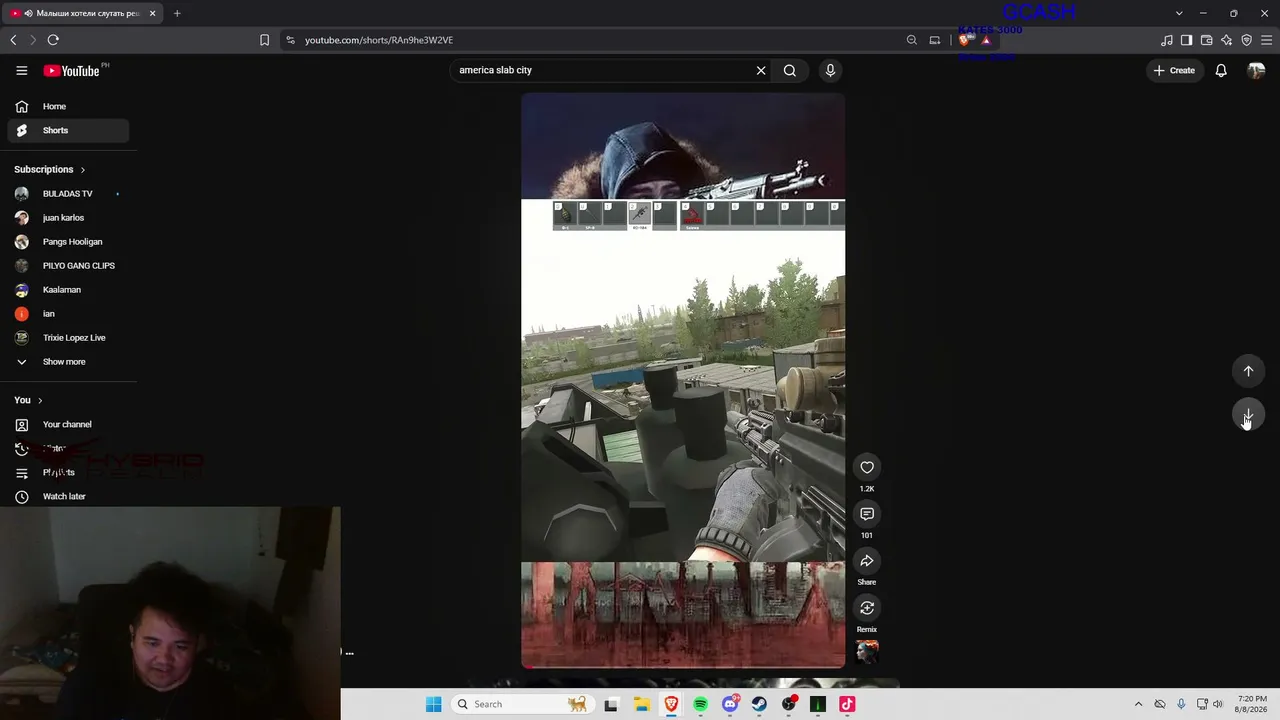Open site settings icon in address bar

290,40
